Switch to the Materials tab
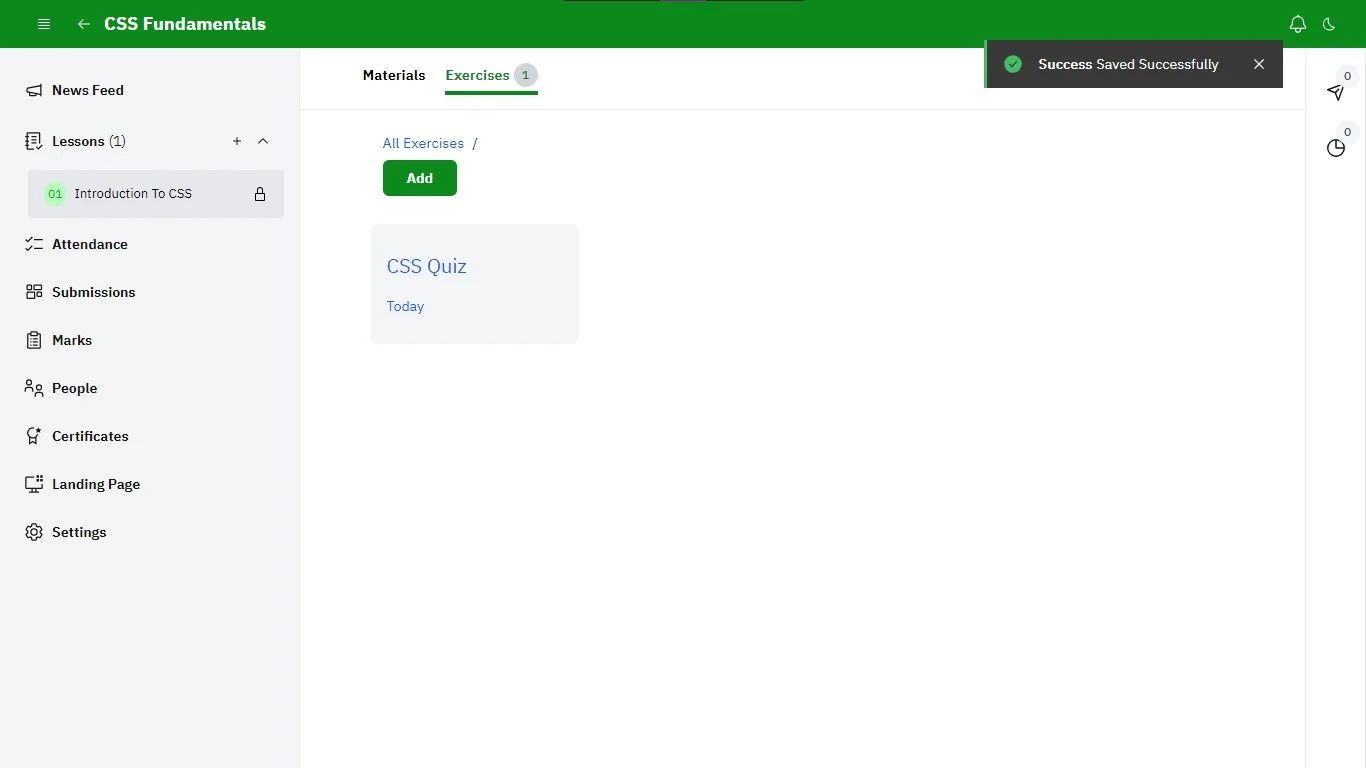This screenshot has height=768, width=1366. (x=394, y=75)
